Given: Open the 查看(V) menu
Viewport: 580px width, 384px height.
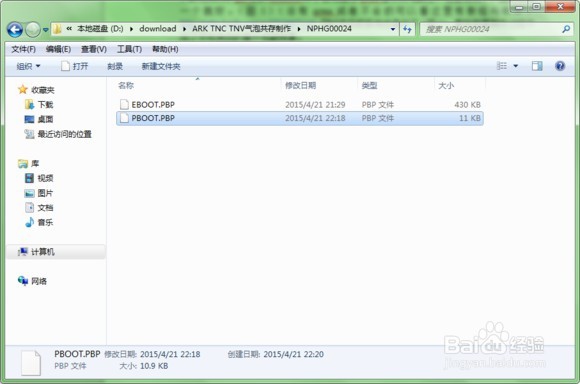Looking at the screenshot, I should (x=94, y=49).
